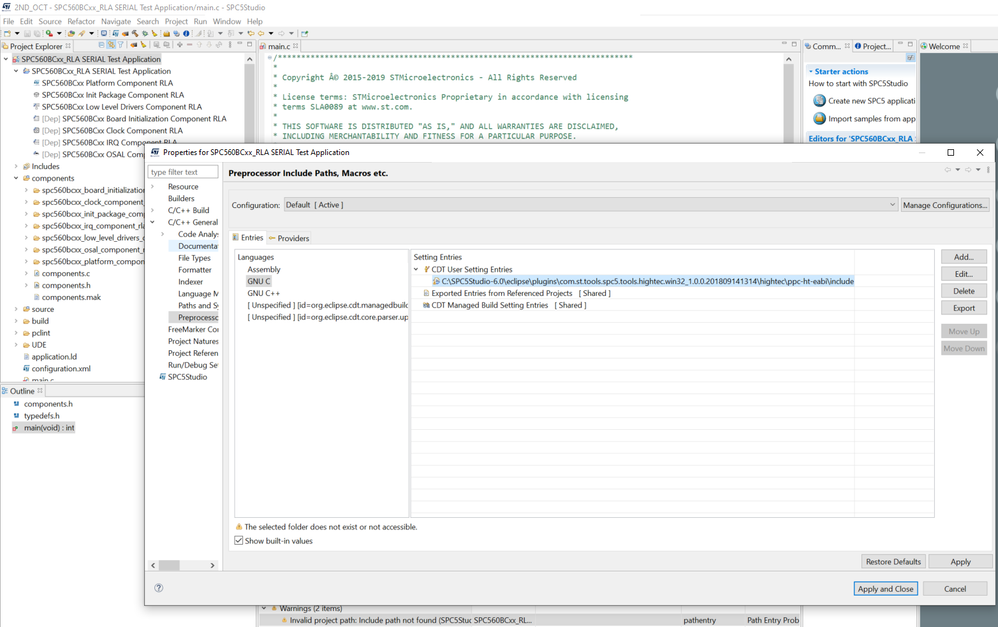This screenshot has height=627, width=998.
Task: Select Indexer in properties tree
Action: (190, 281)
